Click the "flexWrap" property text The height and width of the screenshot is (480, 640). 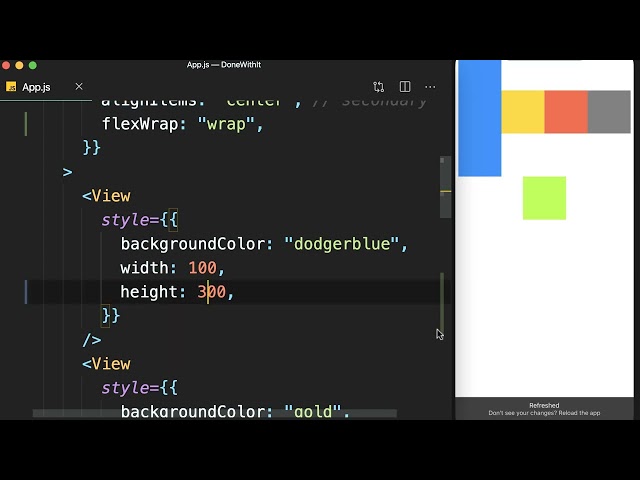(x=140, y=124)
